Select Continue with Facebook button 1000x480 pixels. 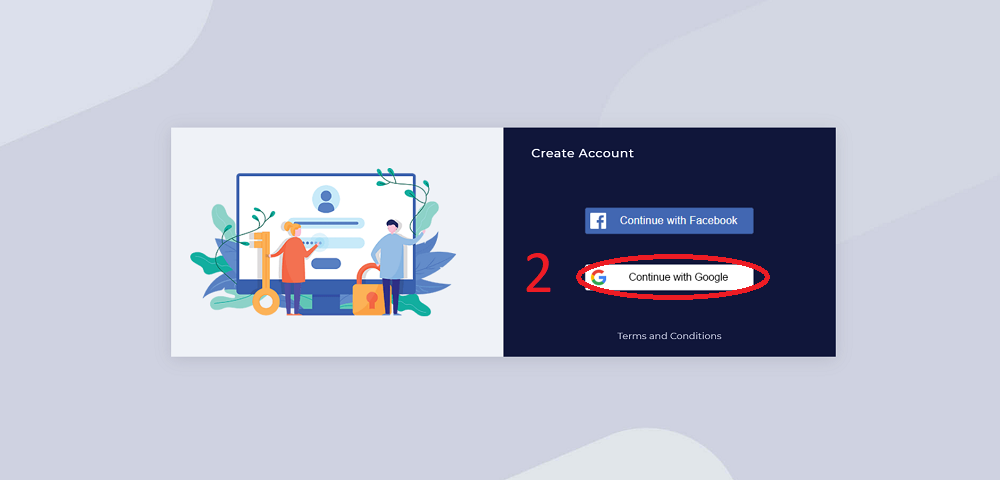[669, 221]
